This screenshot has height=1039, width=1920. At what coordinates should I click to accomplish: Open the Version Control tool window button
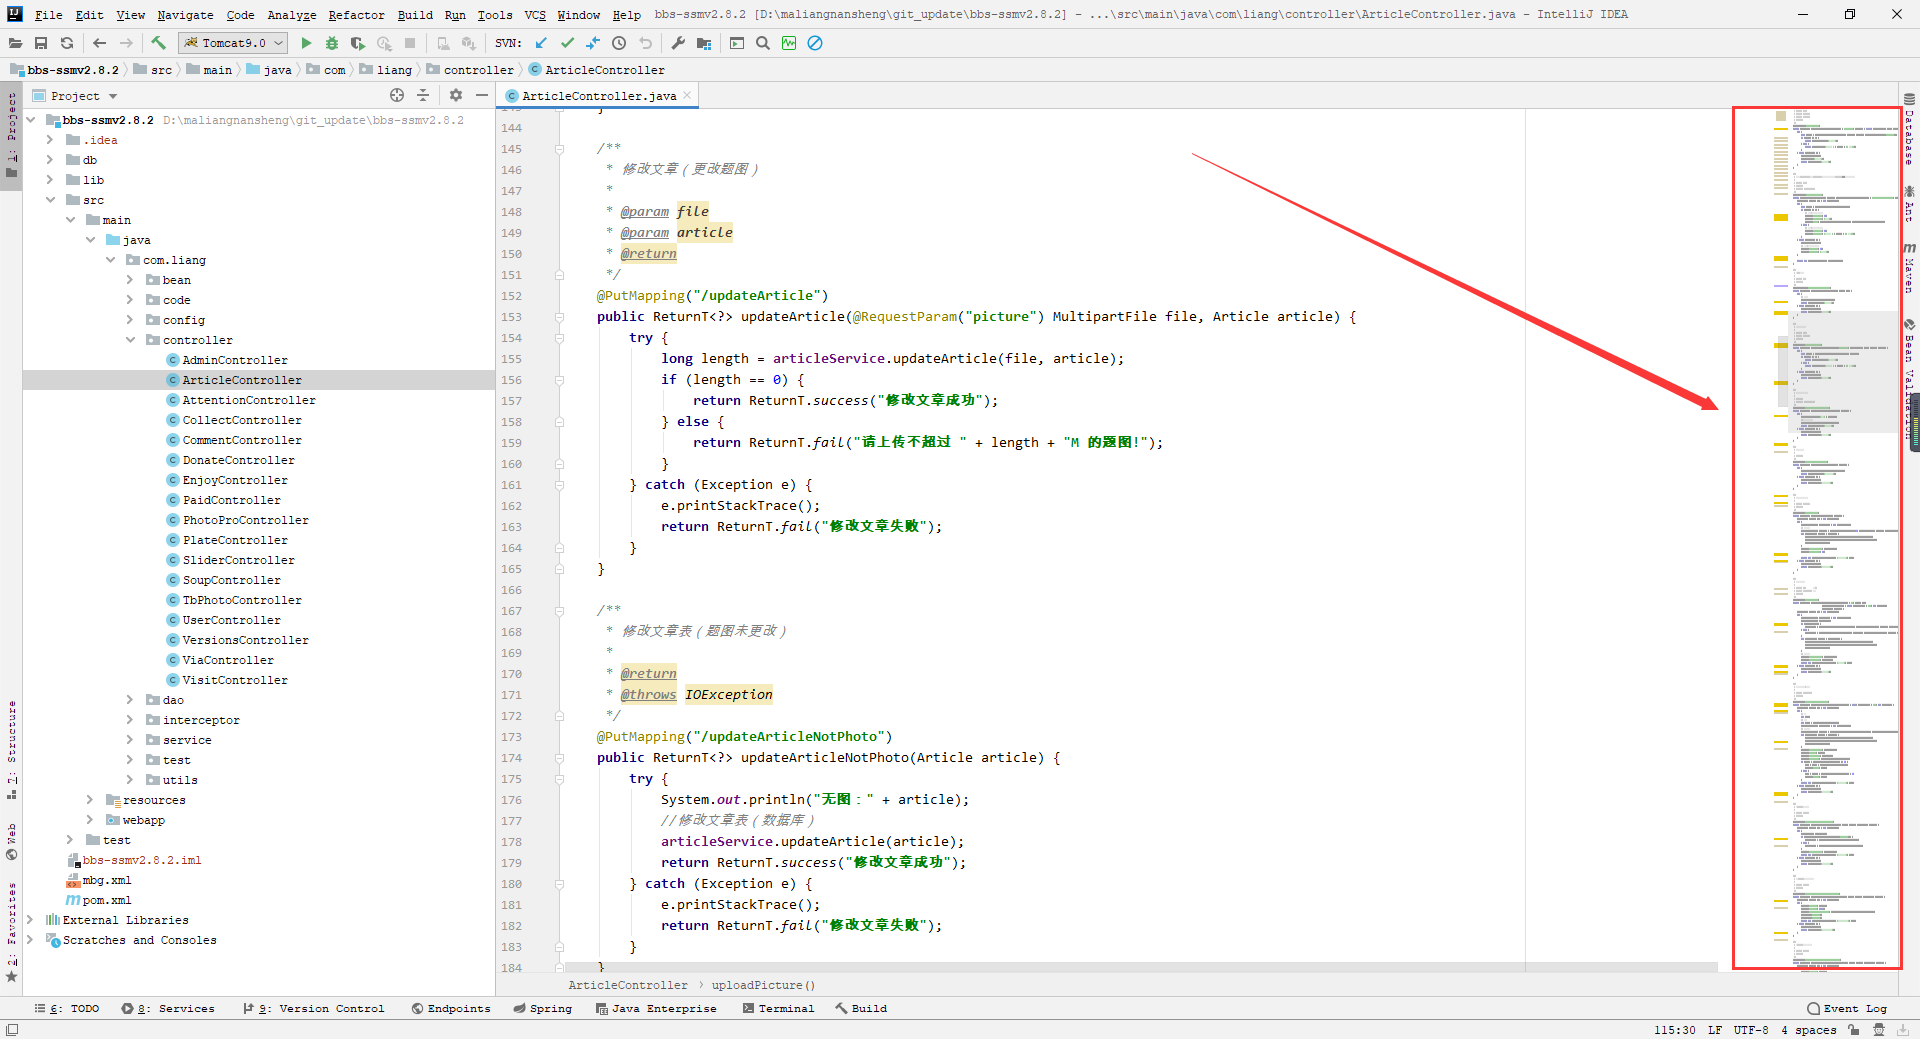[x=313, y=1008]
